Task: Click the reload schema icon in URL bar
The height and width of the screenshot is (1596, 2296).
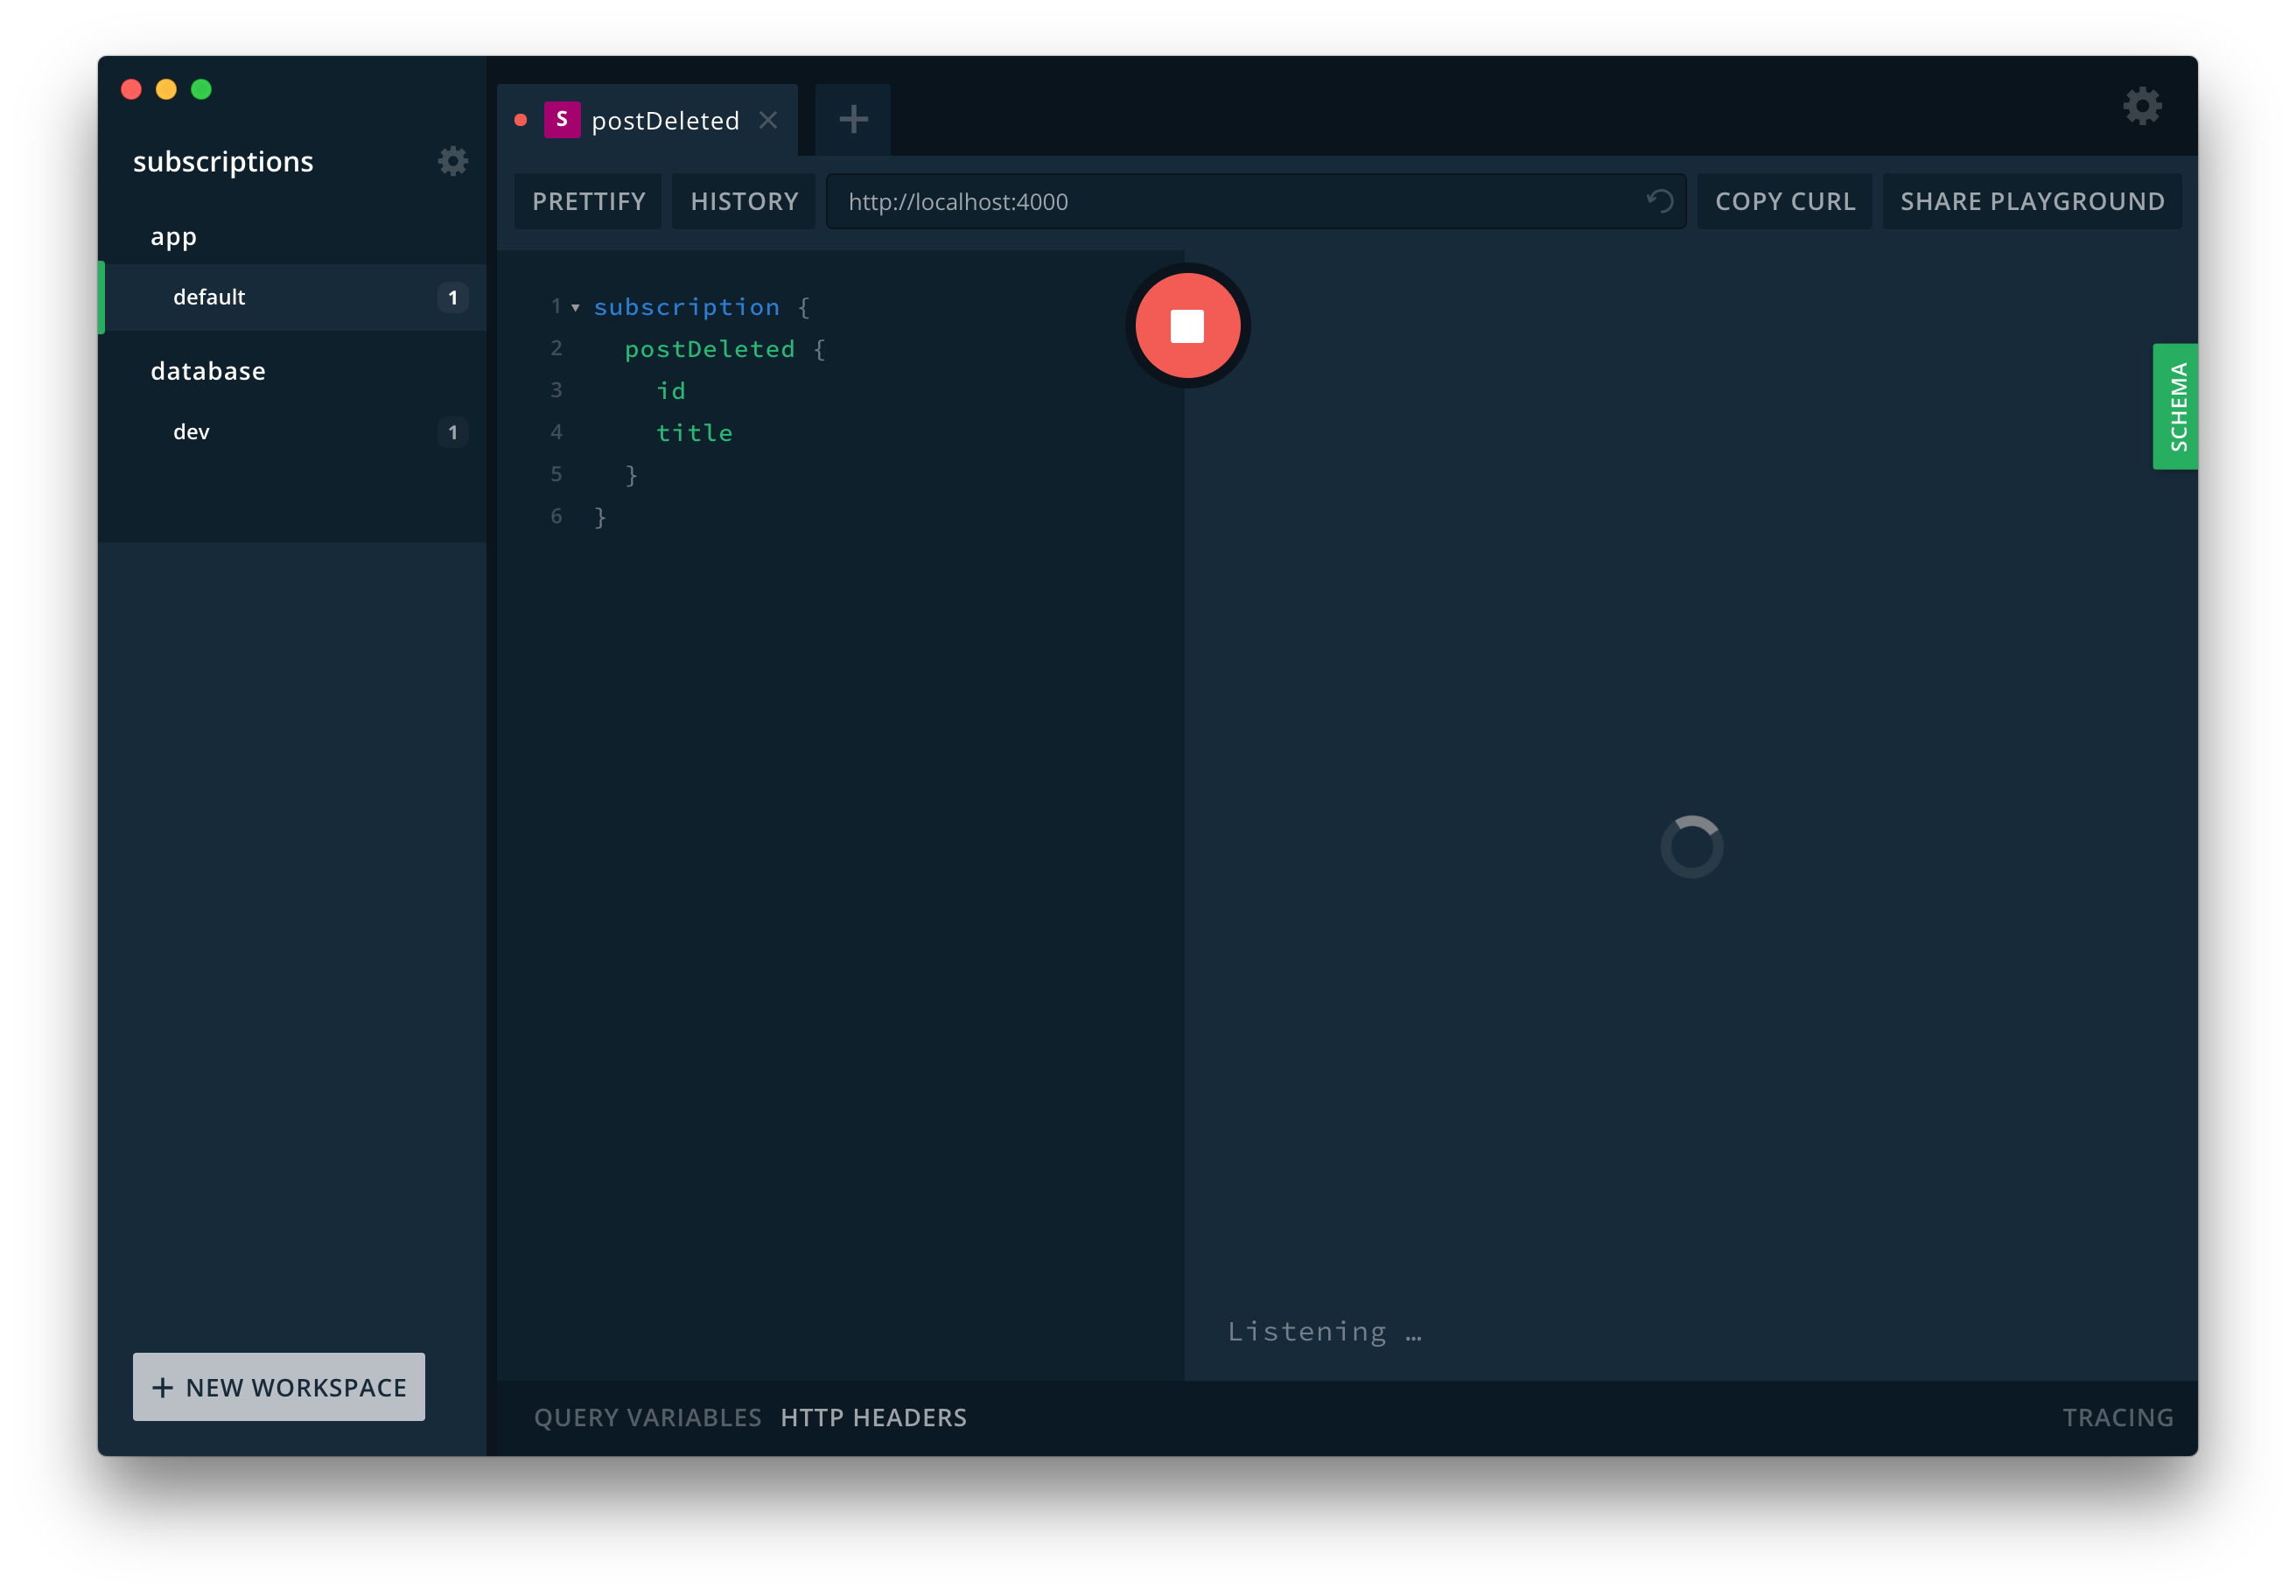Action: 1660,201
